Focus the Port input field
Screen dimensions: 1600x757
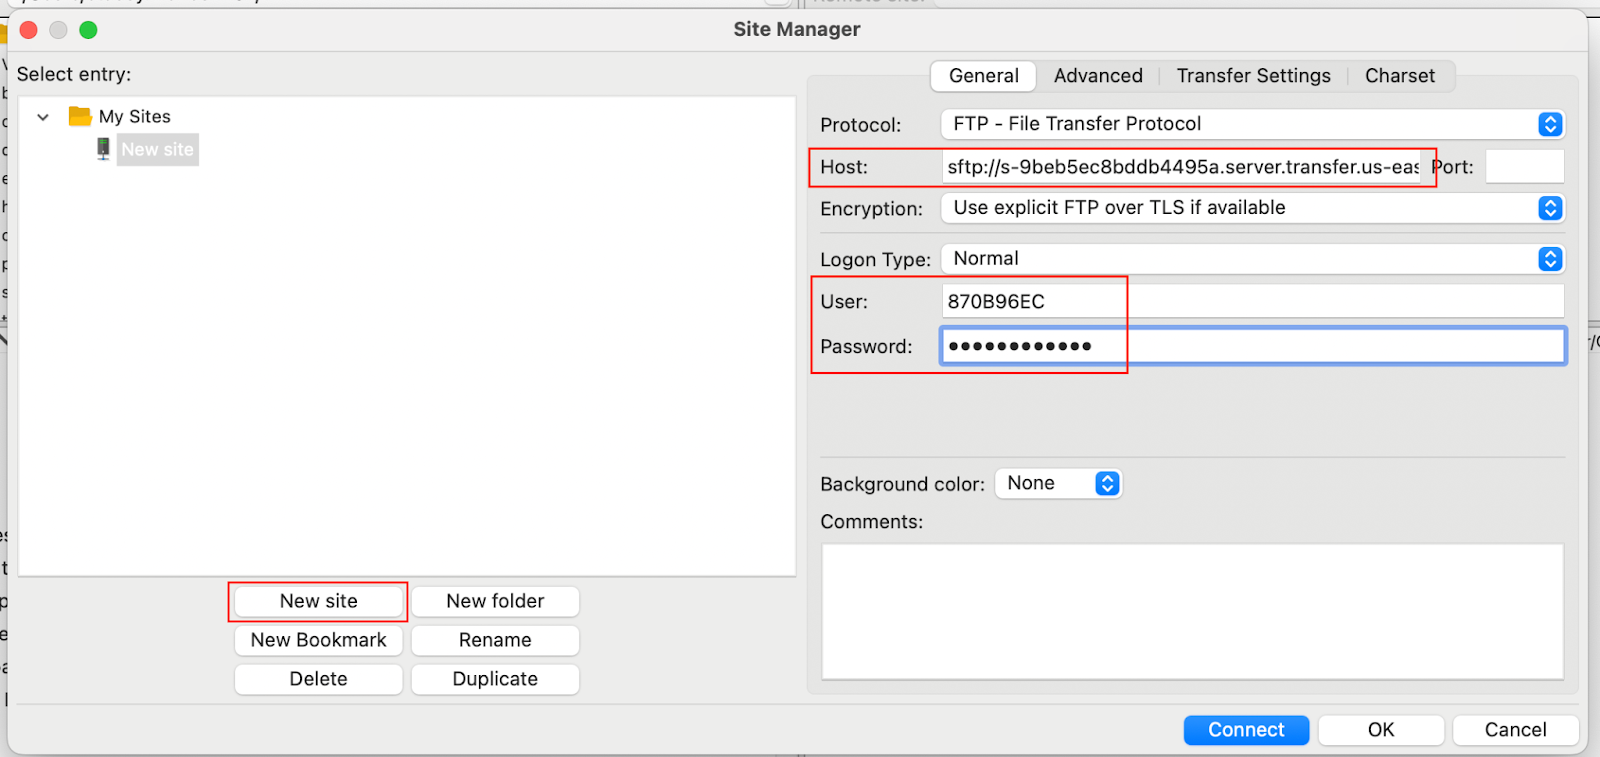coord(1524,167)
